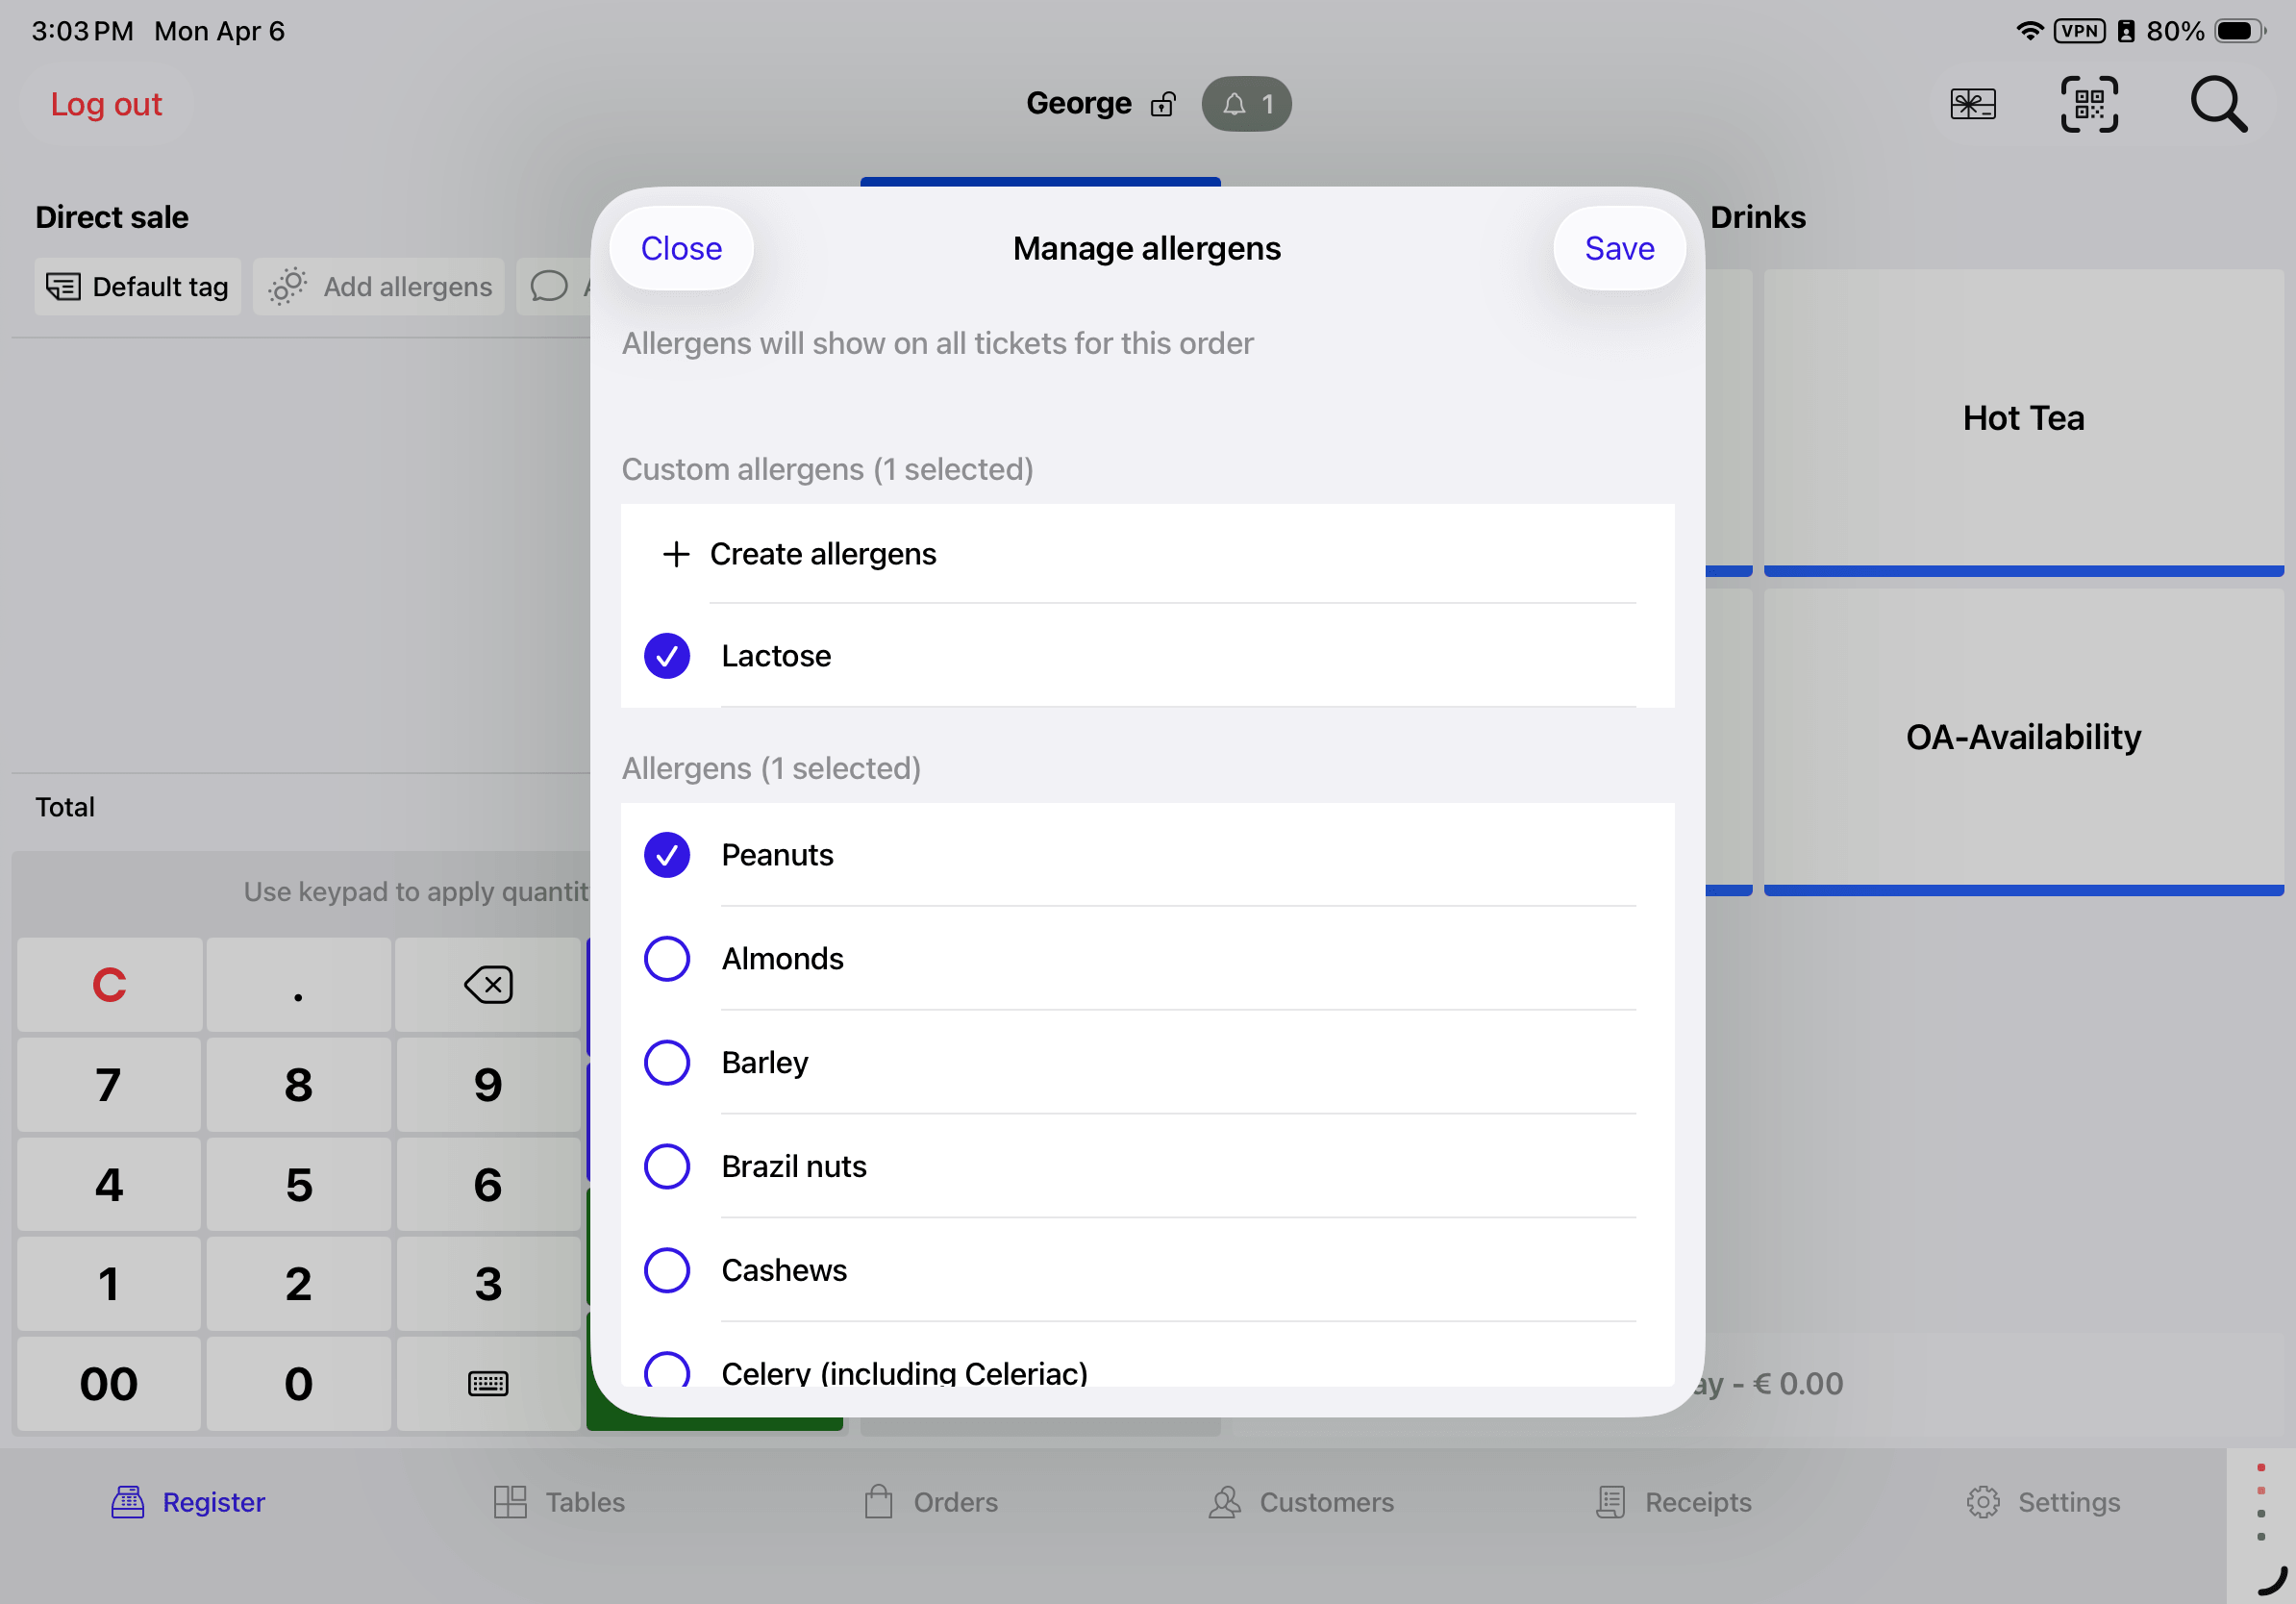Close the Manage allergens dialog
This screenshot has height=1604, width=2296.
click(x=681, y=248)
